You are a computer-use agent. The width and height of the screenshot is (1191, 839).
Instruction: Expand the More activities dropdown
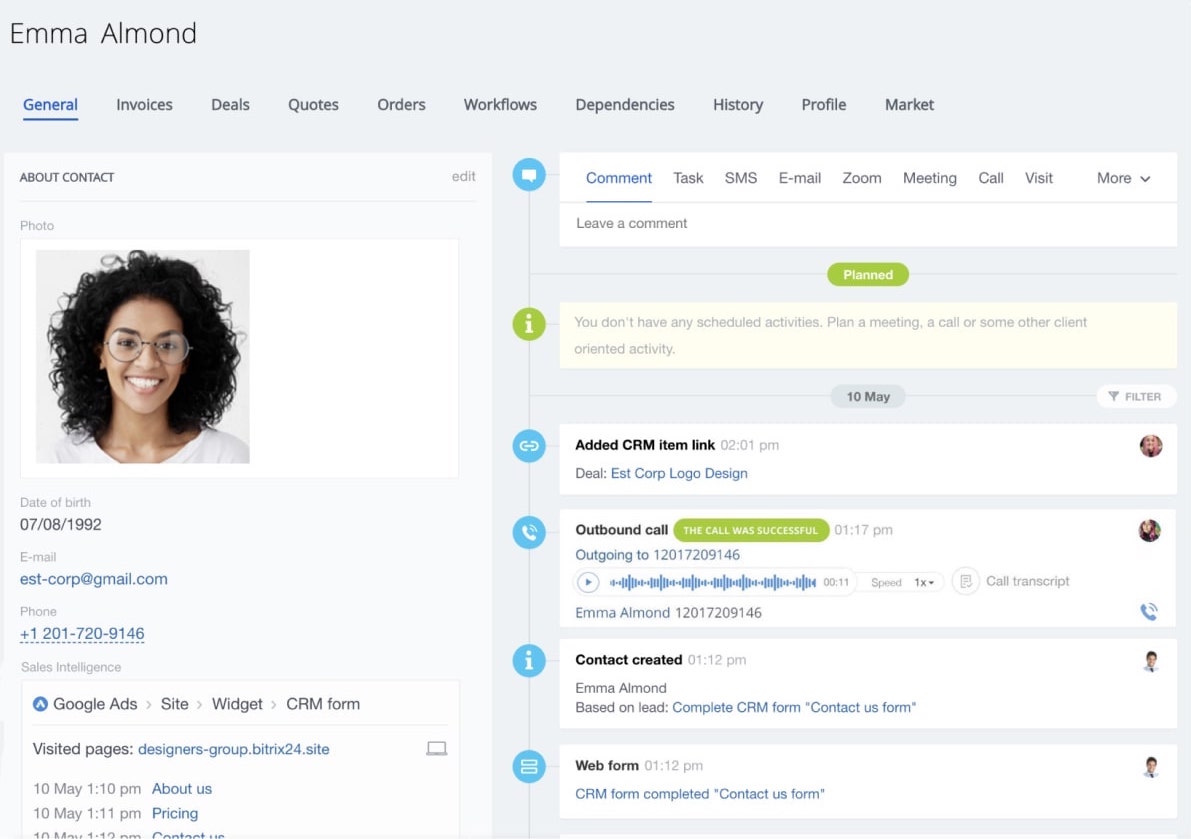pyautogui.click(x=1123, y=178)
